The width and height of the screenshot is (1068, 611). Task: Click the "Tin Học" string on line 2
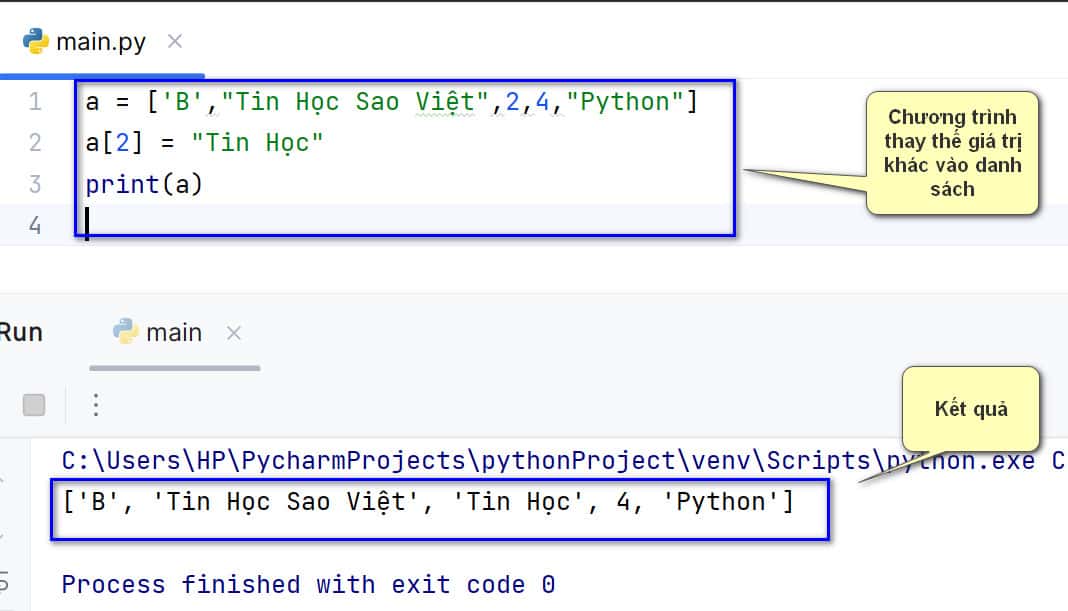257,143
